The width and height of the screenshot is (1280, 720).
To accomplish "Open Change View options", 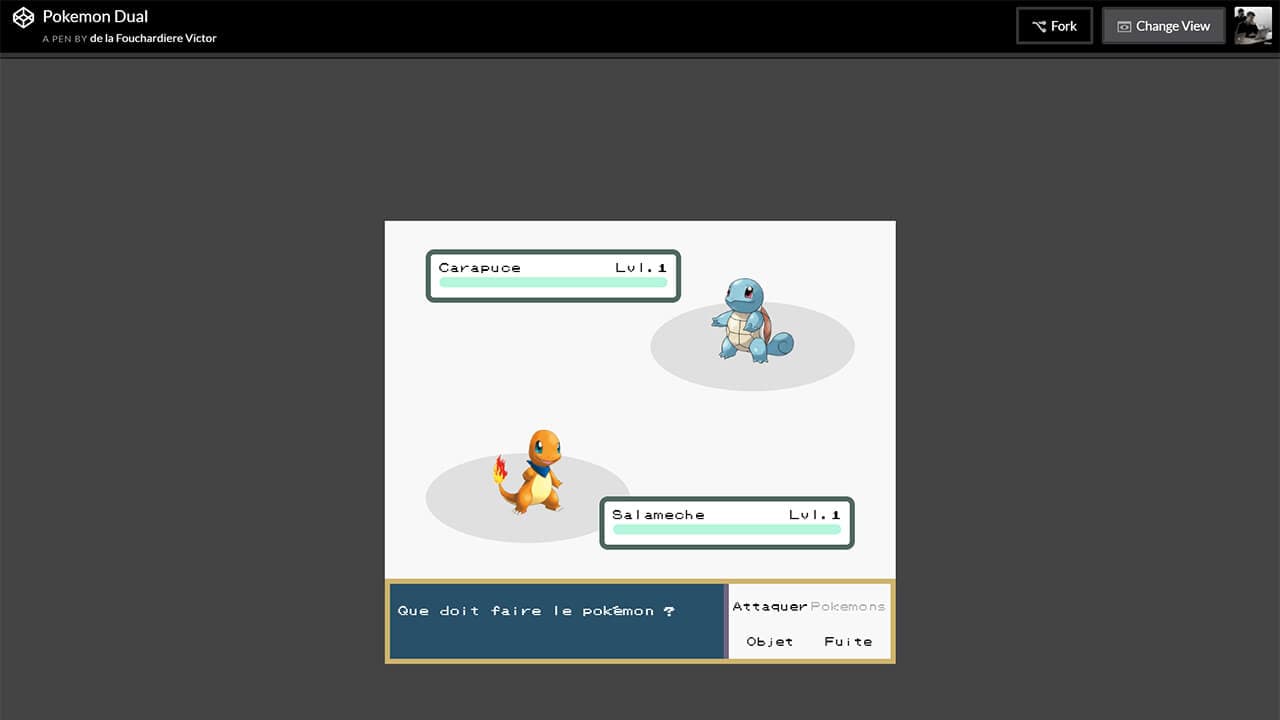I will (x=1163, y=25).
